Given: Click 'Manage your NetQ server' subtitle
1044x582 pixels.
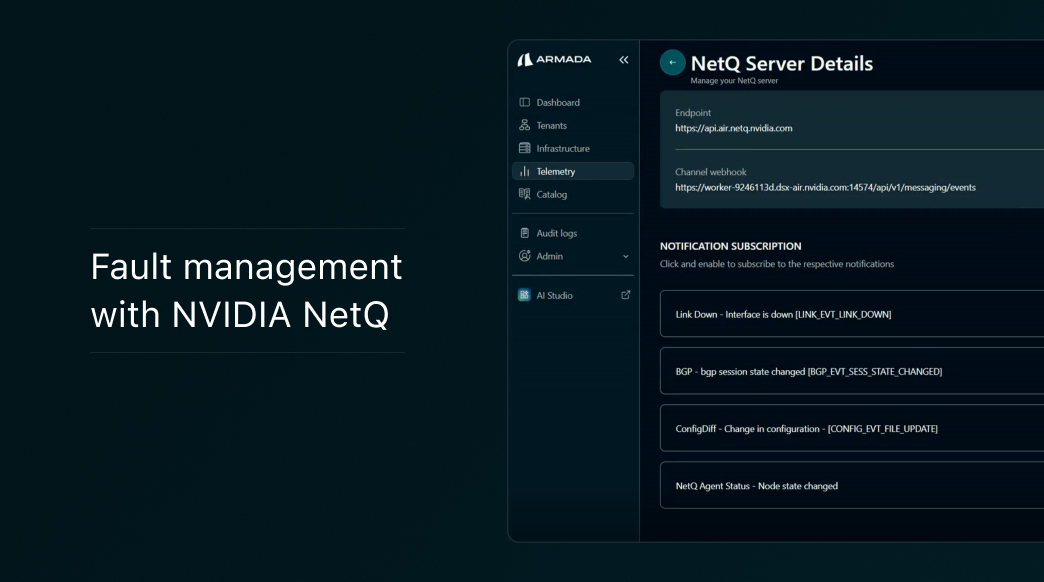Looking at the screenshot, I should click(734, 81).
